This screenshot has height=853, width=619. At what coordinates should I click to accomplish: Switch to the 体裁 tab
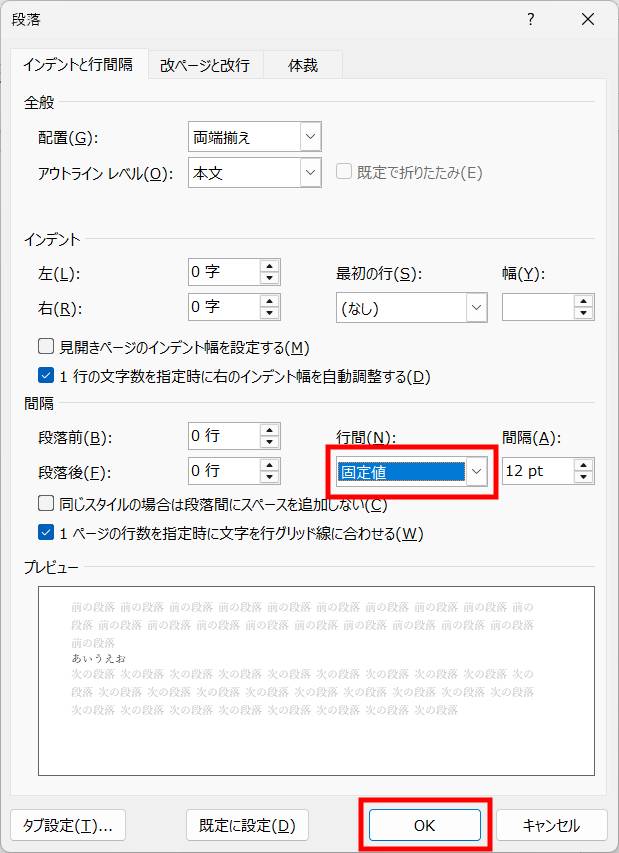point(303,65)
